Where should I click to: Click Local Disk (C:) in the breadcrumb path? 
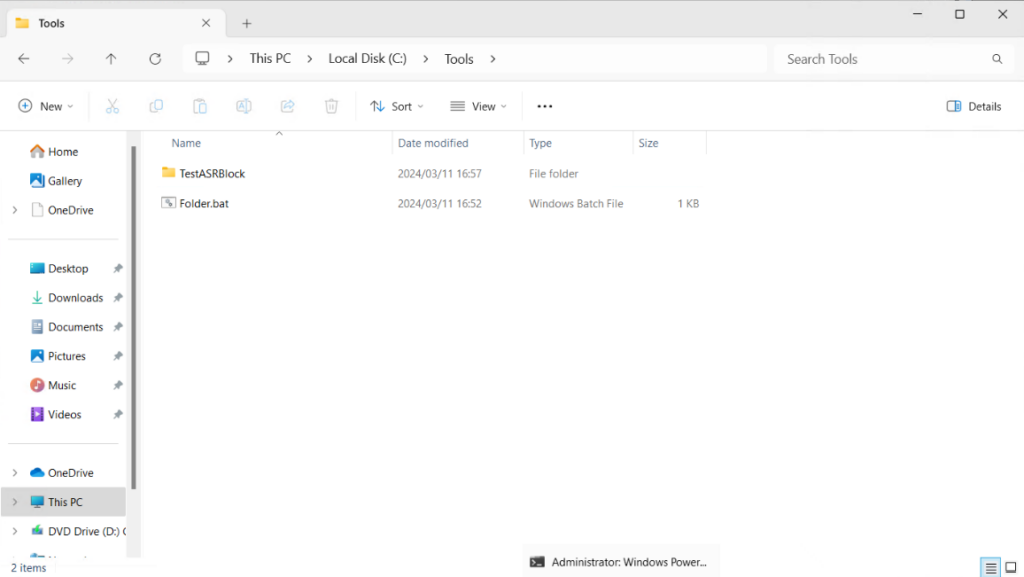(x=366, y=58)
